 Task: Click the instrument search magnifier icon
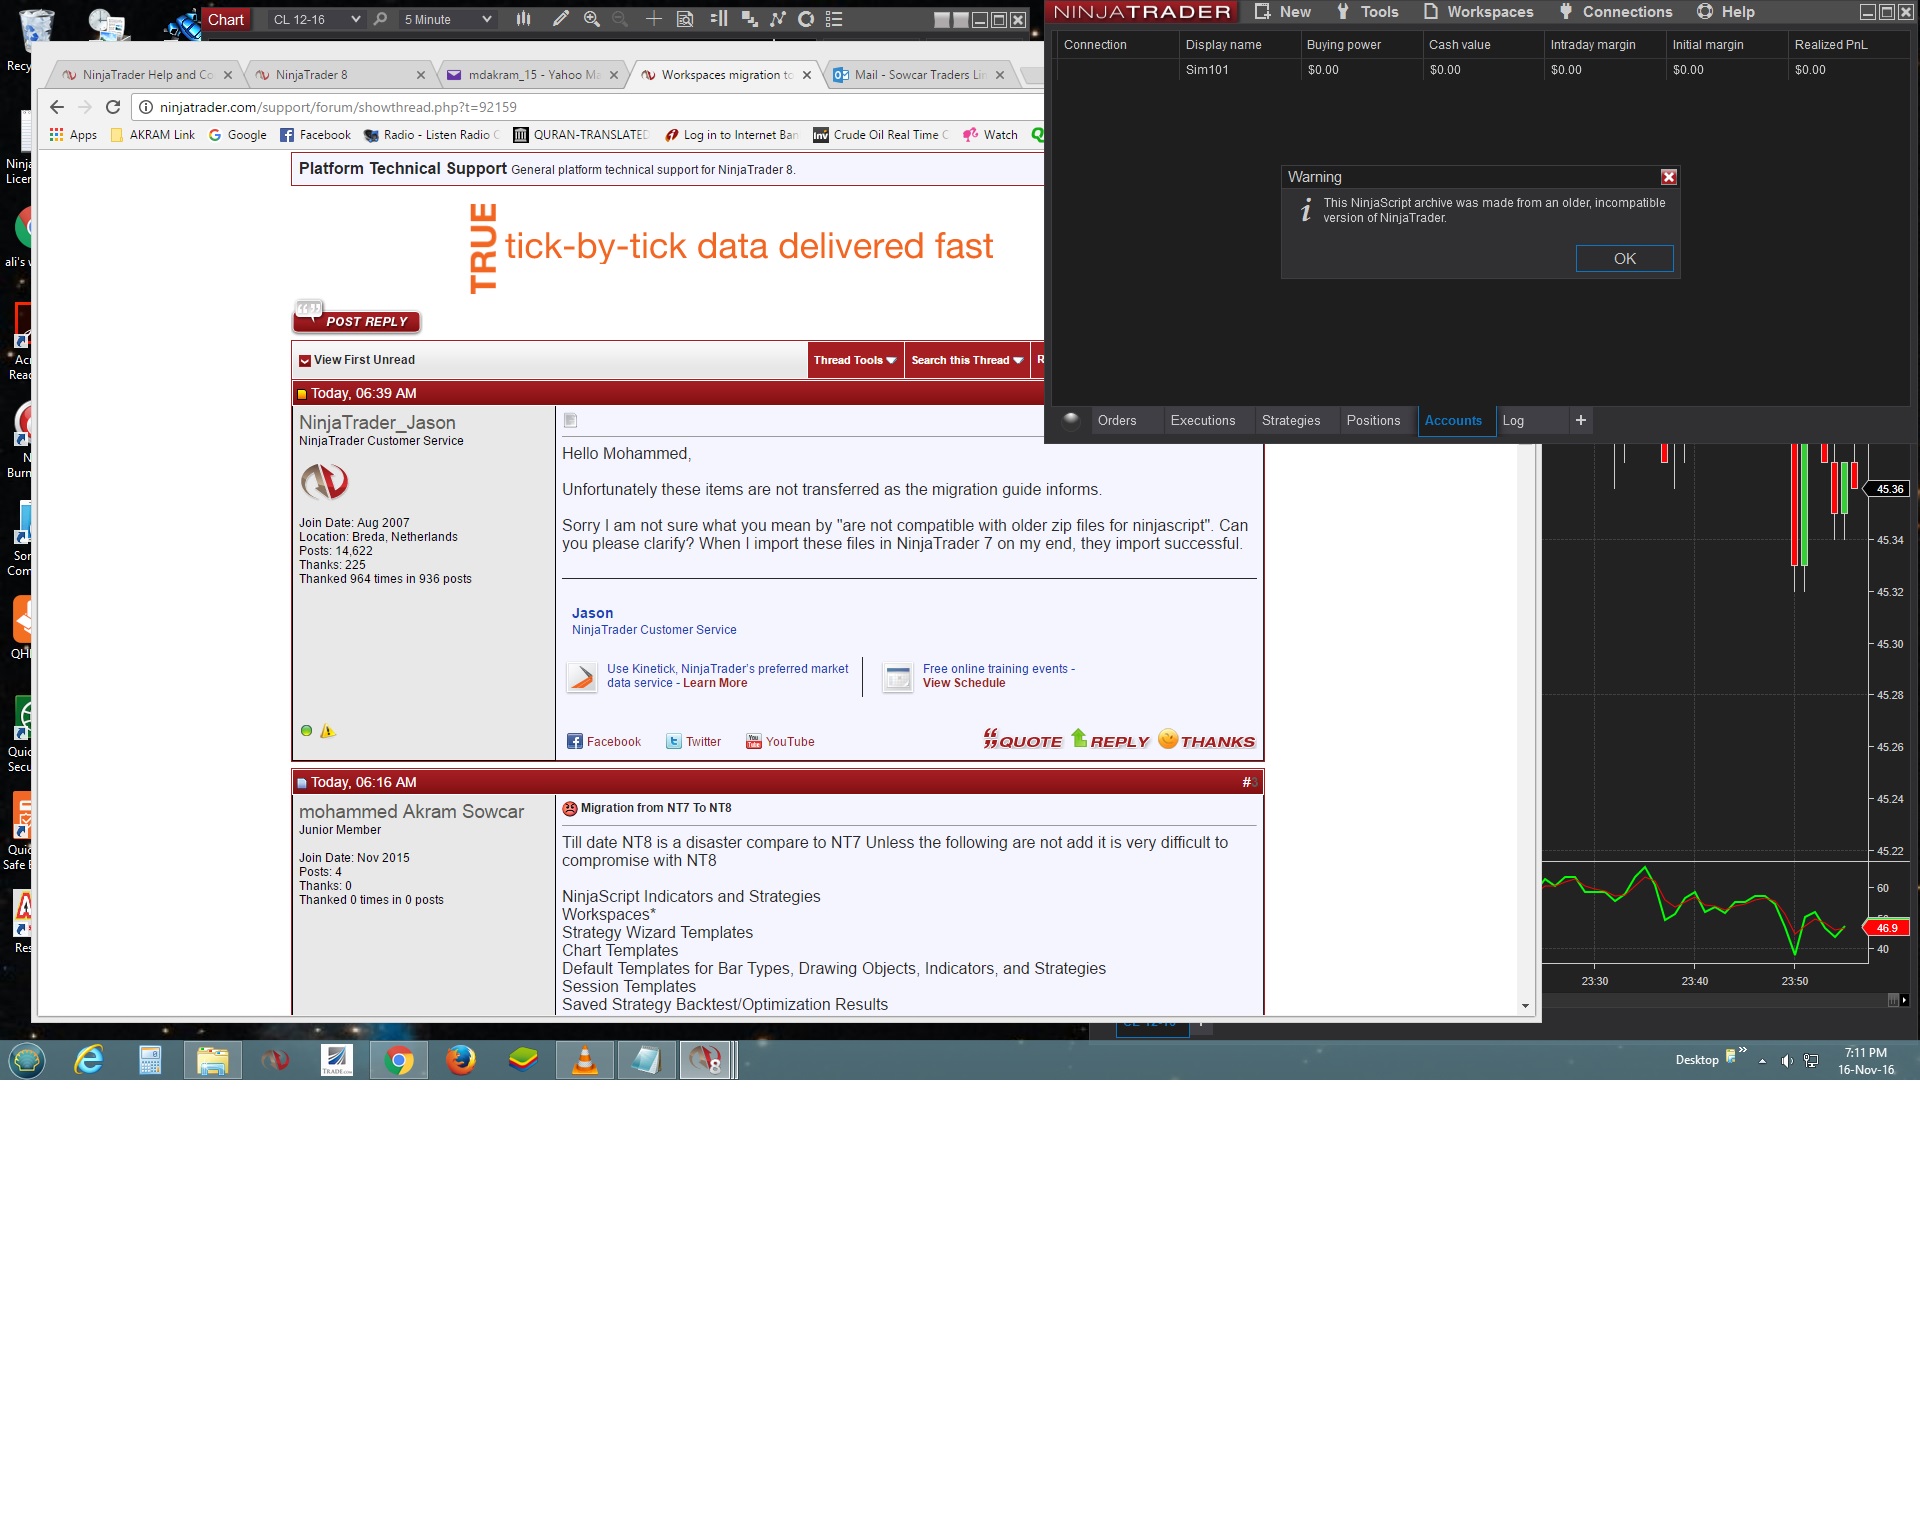380,19
